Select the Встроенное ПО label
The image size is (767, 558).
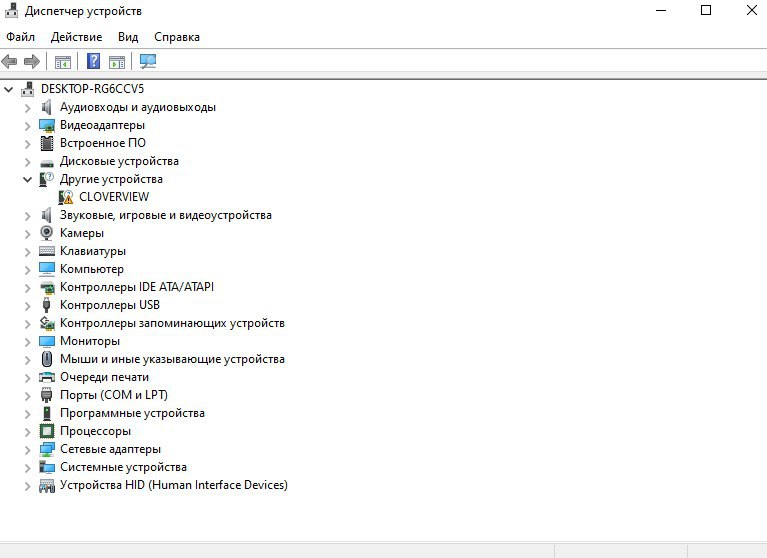[103, 143]
